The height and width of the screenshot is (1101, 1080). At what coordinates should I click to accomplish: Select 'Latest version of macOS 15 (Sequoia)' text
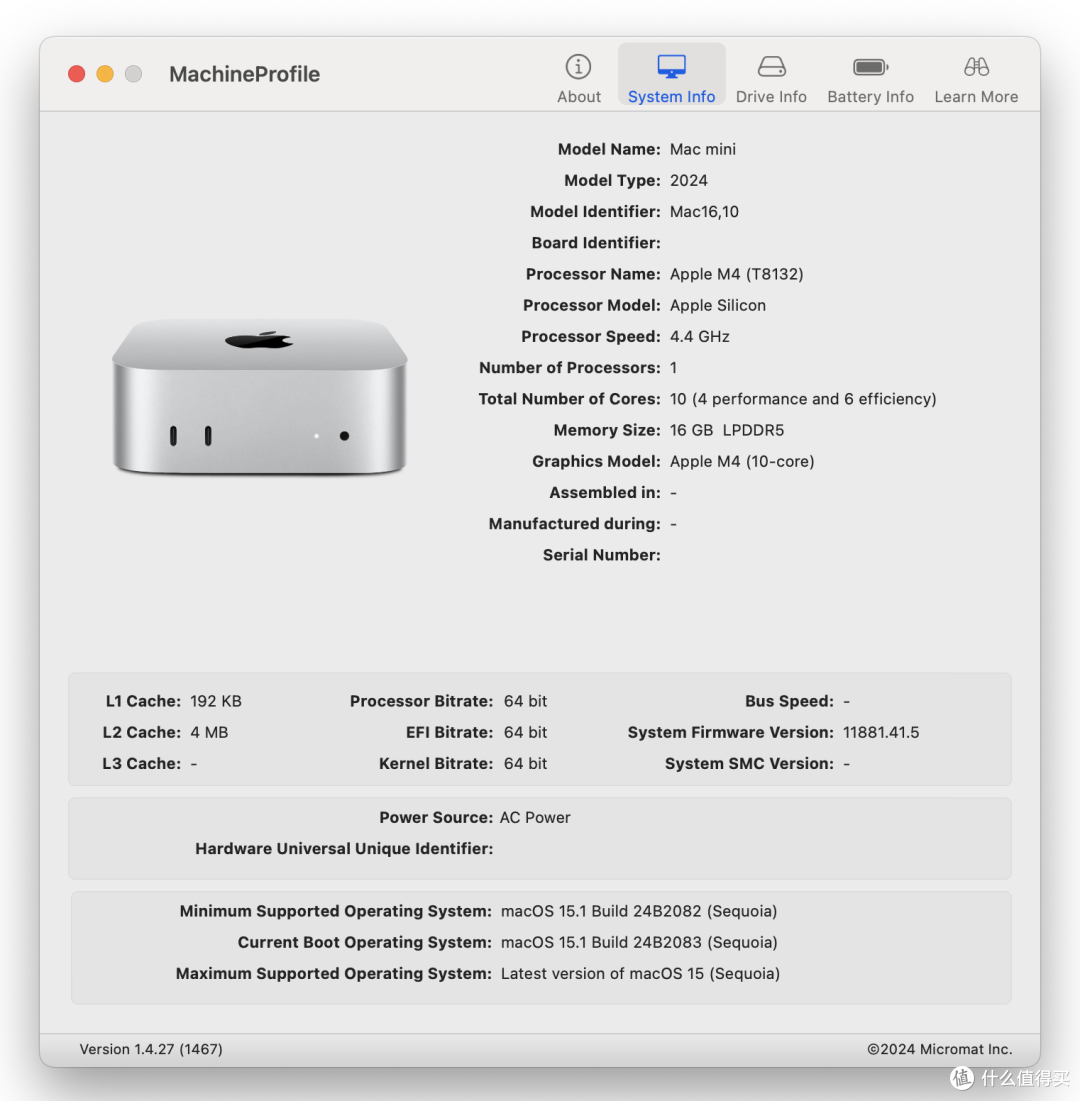click(640, 973)
